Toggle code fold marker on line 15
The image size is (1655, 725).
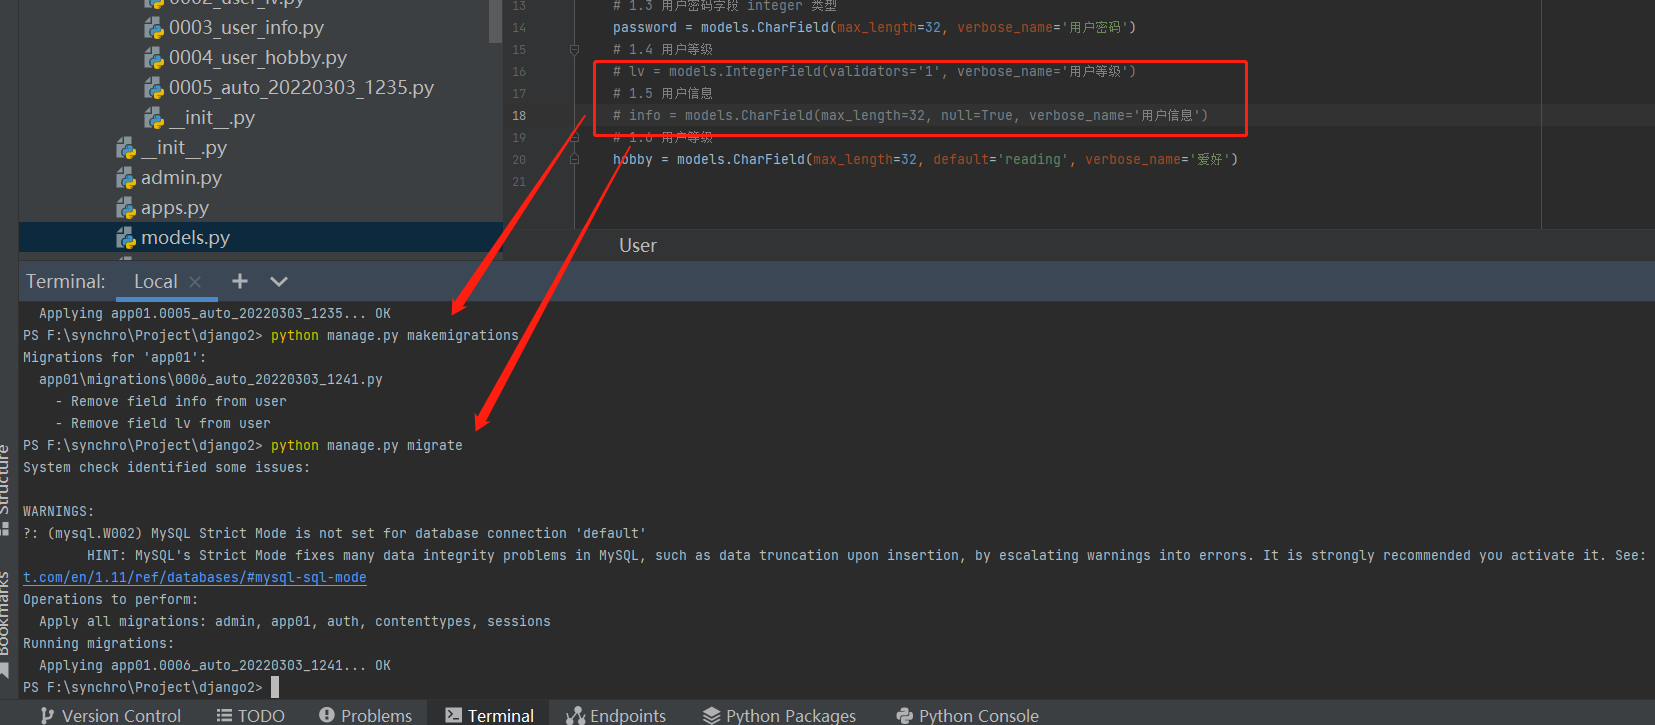click(574, 49)
